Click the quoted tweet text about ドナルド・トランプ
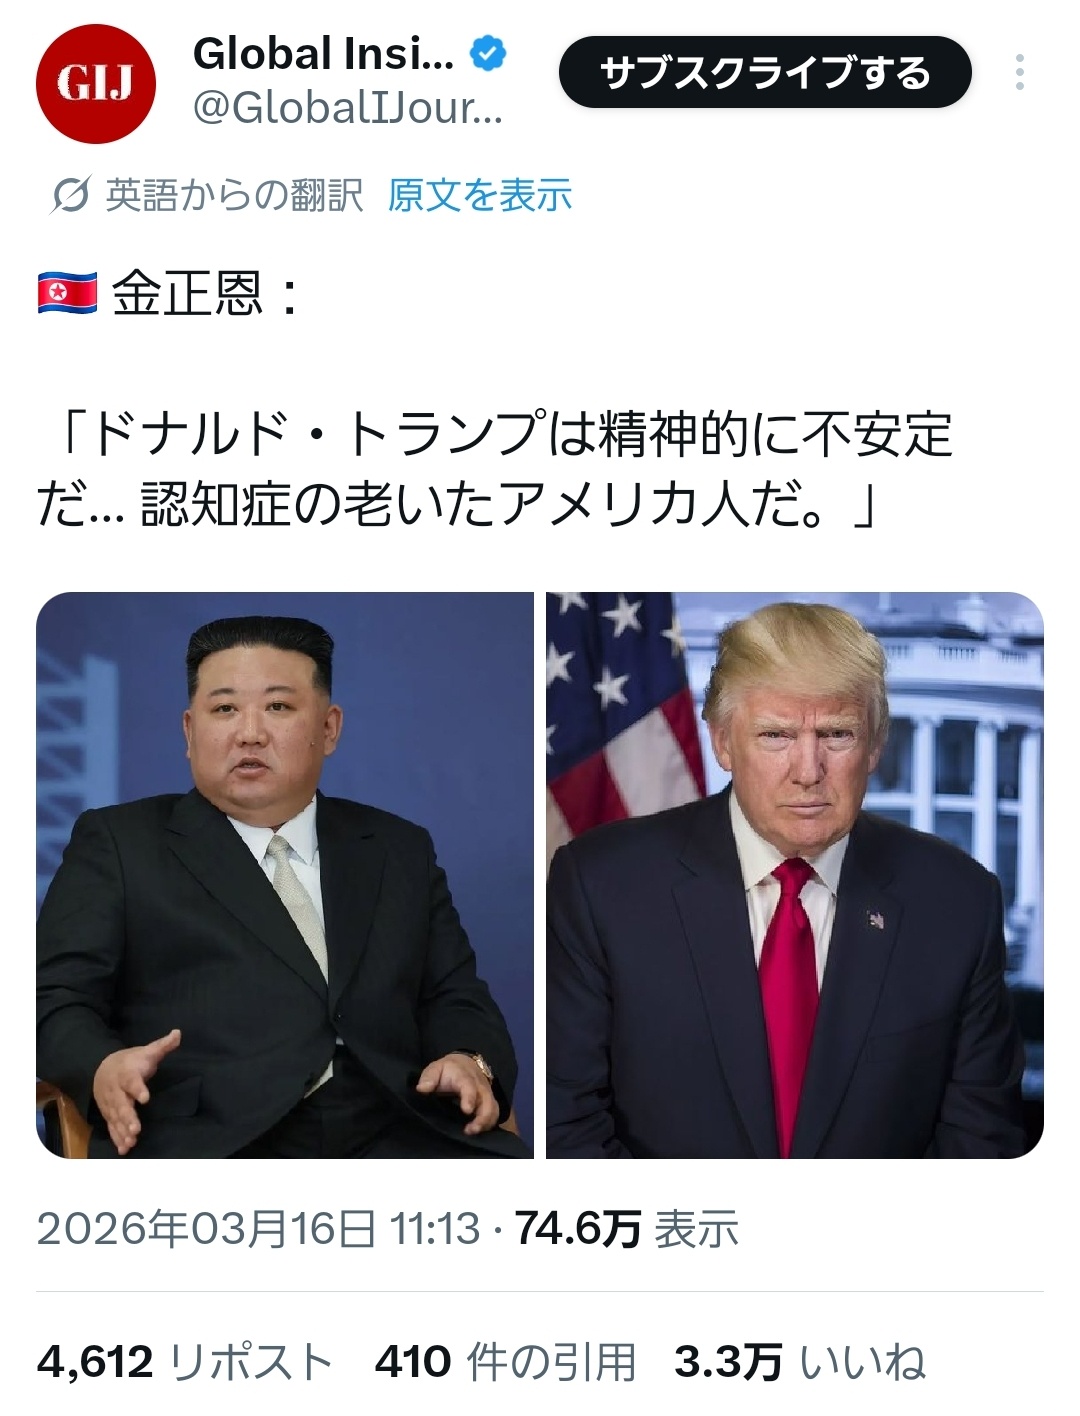This screenshot has height=1416, width=1080. point(495,469)
